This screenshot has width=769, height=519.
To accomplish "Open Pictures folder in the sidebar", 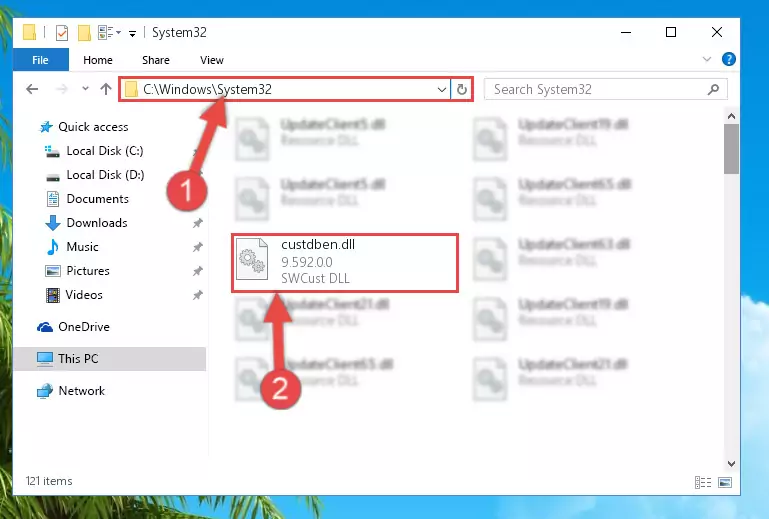I will pos(88,271).
